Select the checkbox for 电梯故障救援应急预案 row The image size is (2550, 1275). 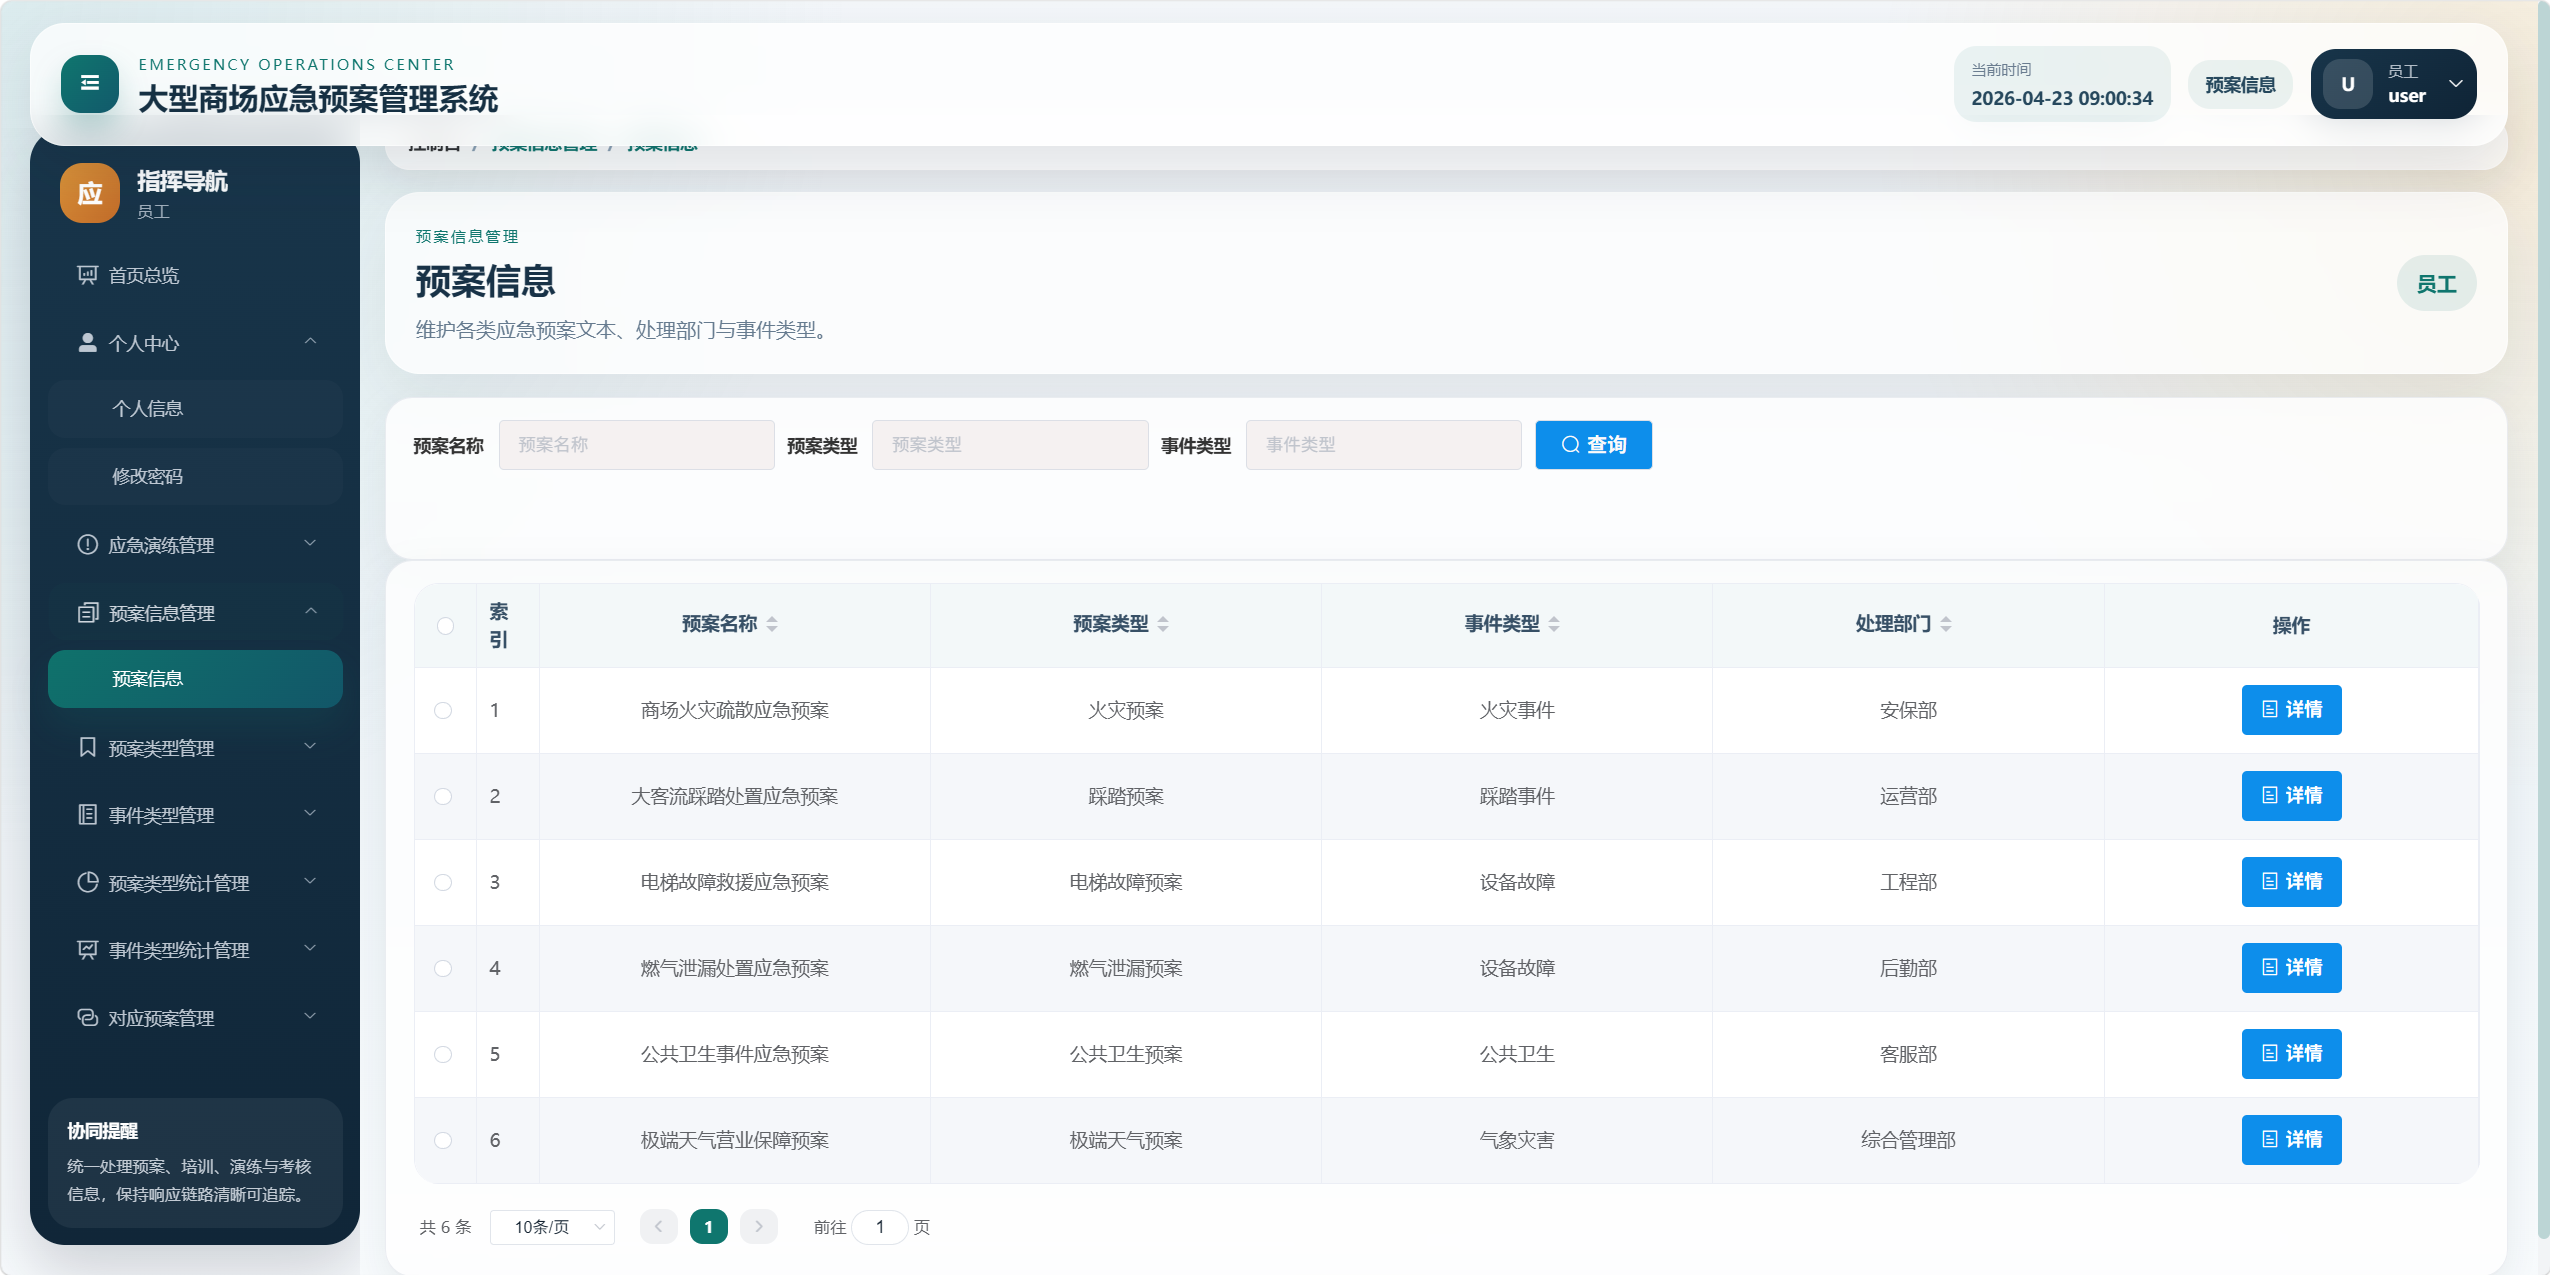(443, 883)
